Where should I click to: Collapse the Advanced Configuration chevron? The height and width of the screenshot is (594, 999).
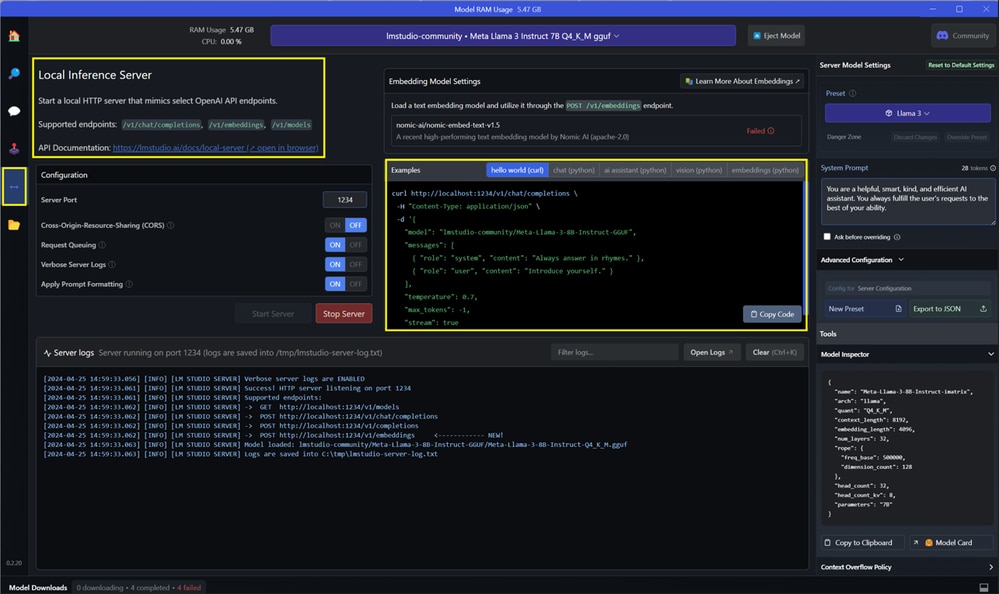tap(901, 260)
